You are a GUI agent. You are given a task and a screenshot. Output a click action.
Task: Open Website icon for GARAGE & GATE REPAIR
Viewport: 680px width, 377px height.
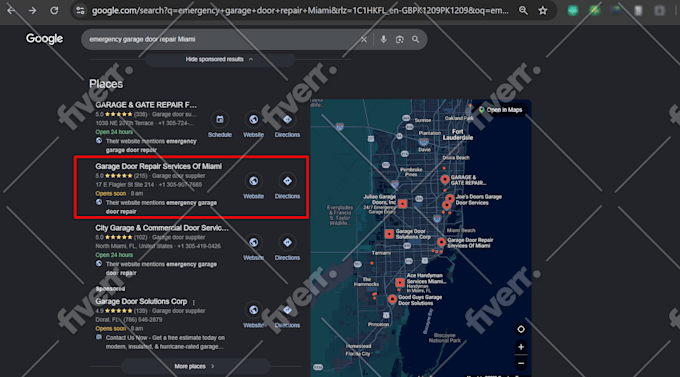[x=254, y=119]
